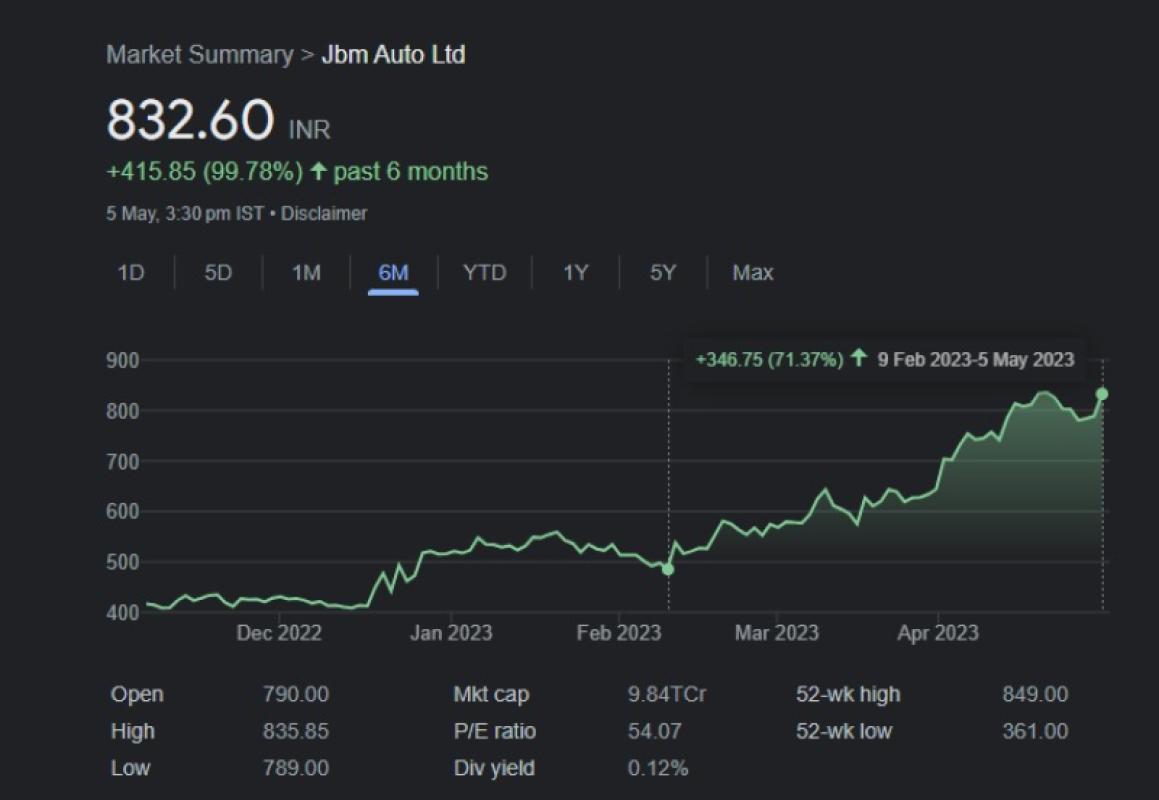Select the 1D time range tab

click(x=131, y=273)
